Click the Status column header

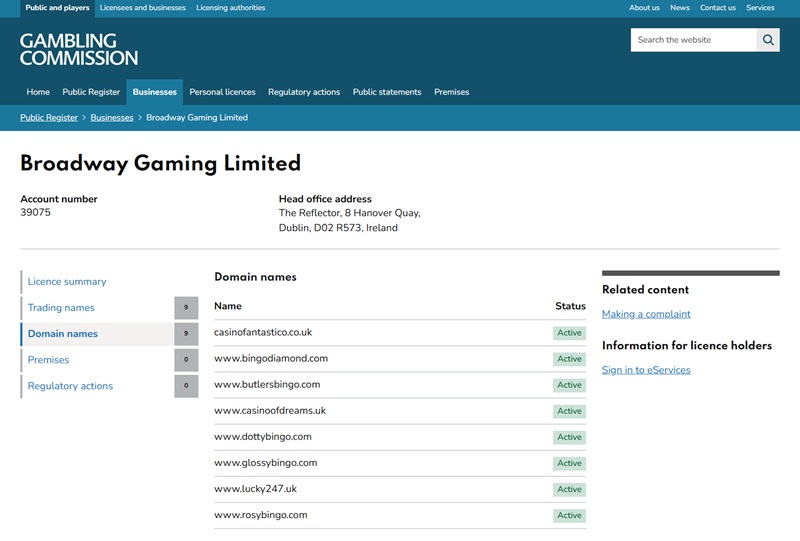(x=570, y=306)
